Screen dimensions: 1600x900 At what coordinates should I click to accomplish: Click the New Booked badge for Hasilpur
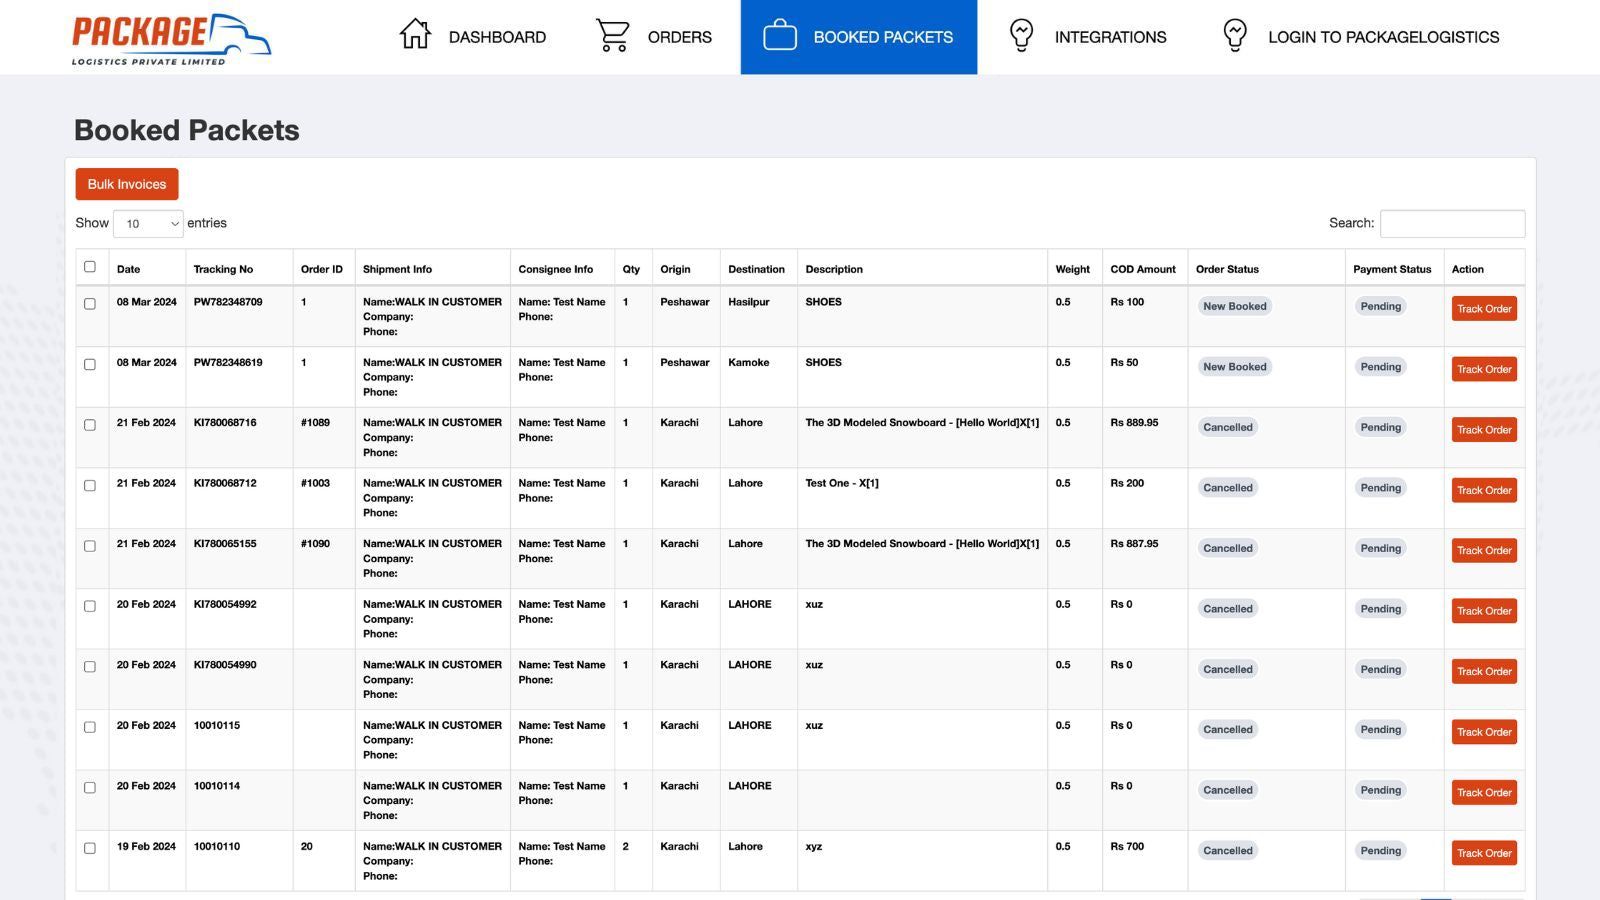click(1234, 306)
